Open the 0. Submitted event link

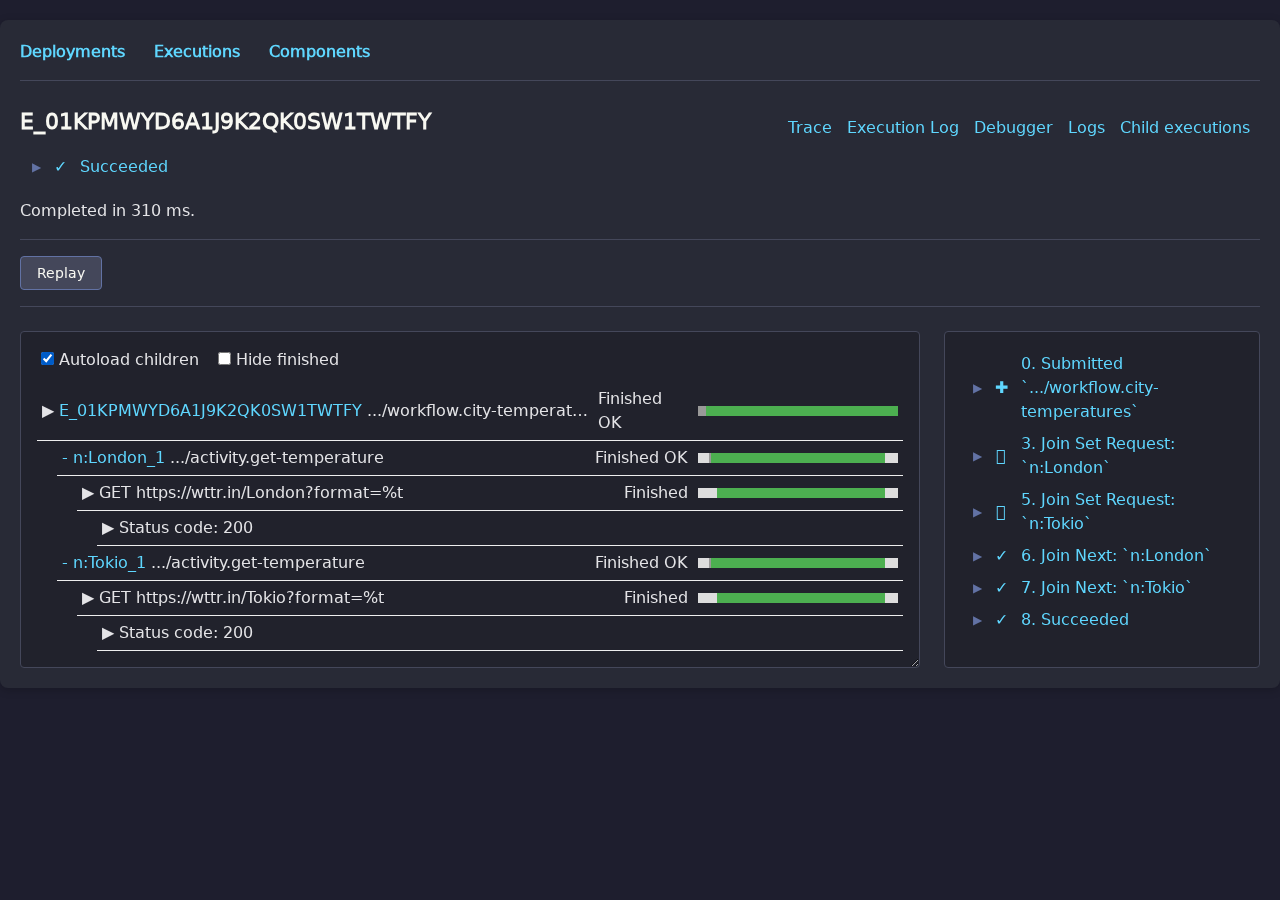[1090, 387]
